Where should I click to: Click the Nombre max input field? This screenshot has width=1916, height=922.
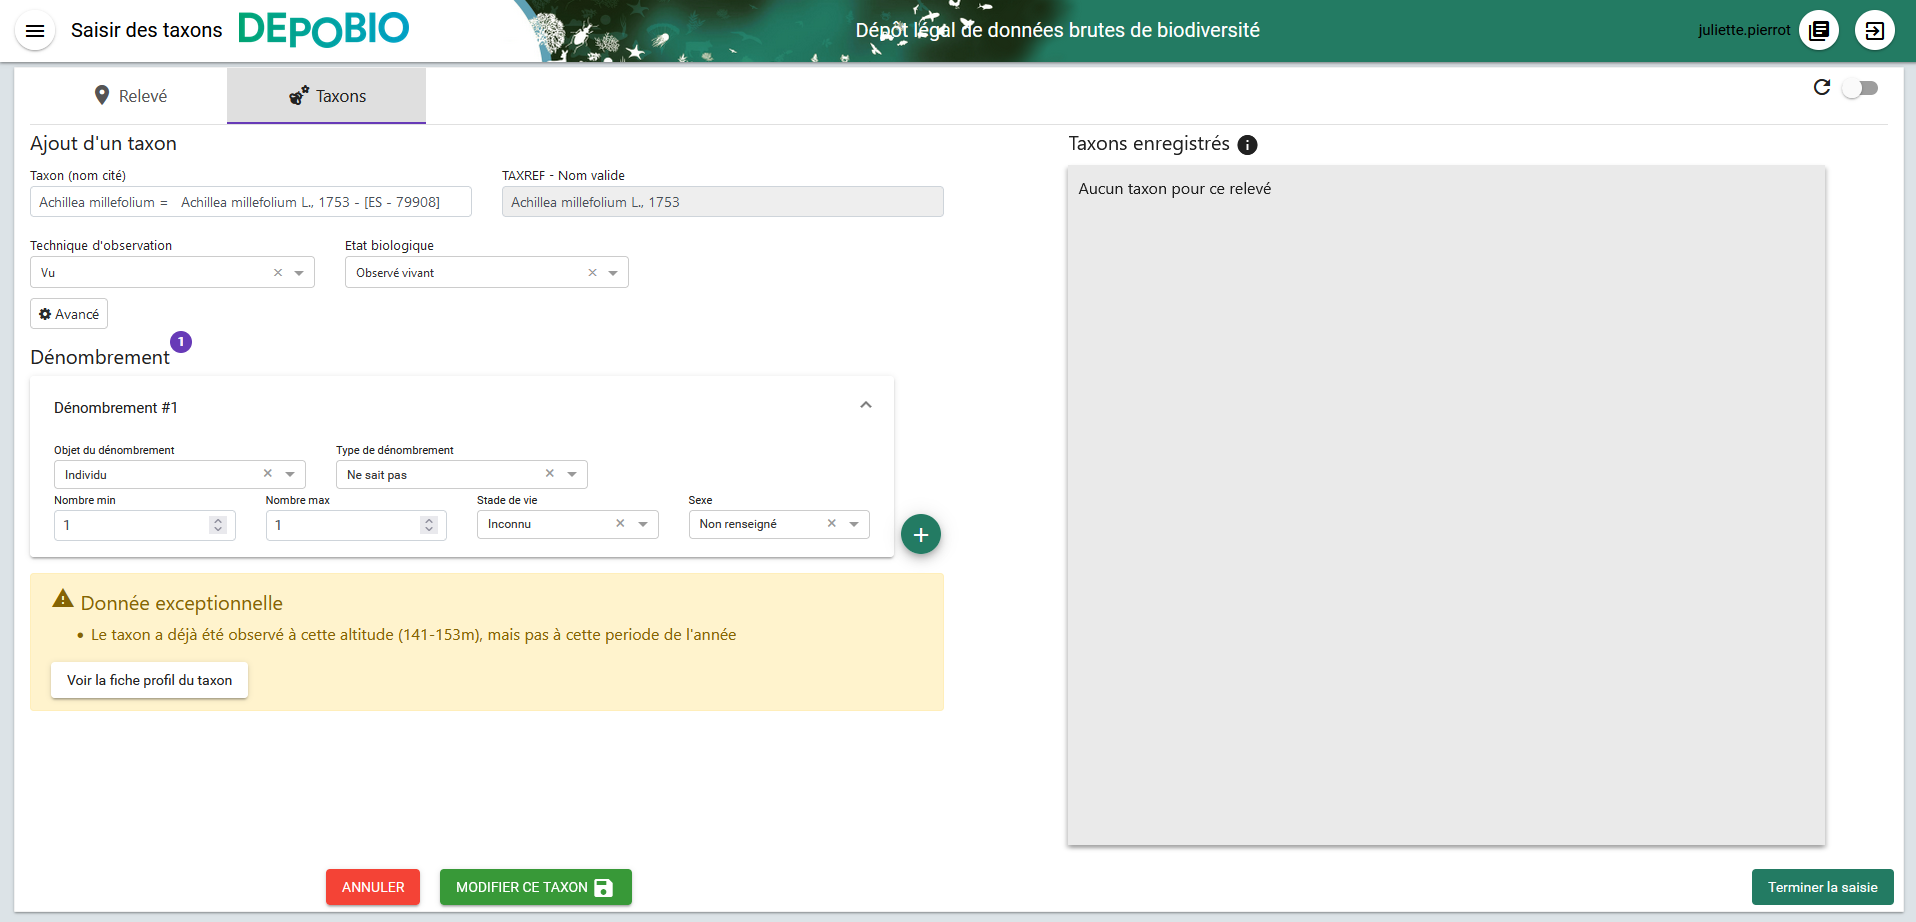tap(356, 525)
